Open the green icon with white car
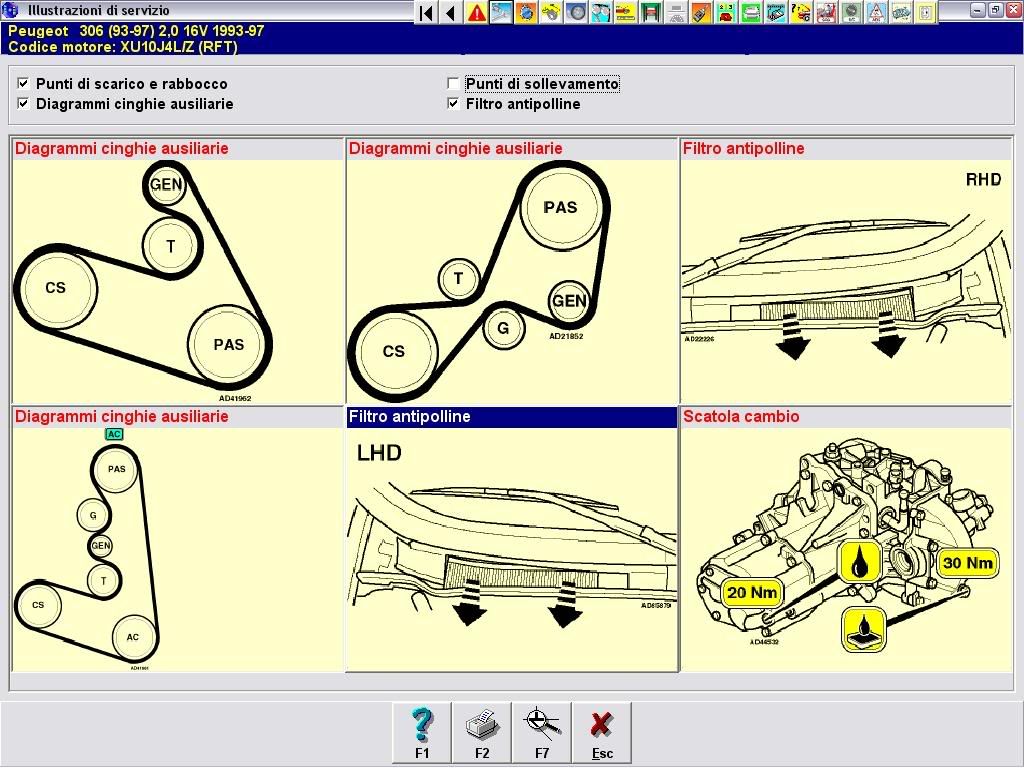 click(x=751, y=12)
